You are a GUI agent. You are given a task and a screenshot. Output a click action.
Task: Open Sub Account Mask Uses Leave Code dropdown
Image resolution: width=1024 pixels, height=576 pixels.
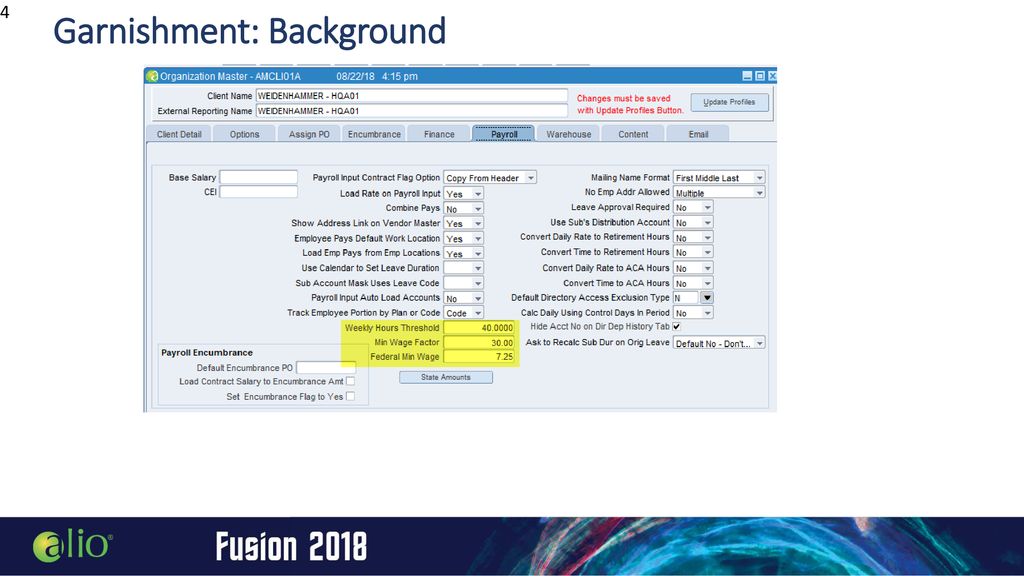coord(464,283)
